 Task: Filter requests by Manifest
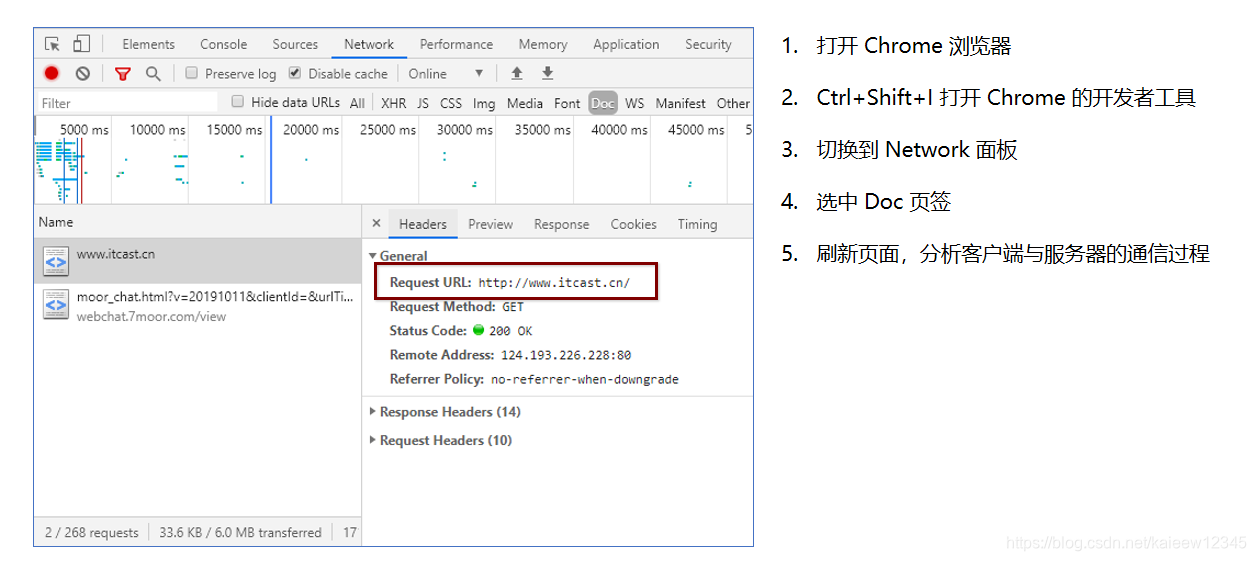pyautogui.click(x=680, y=103)
